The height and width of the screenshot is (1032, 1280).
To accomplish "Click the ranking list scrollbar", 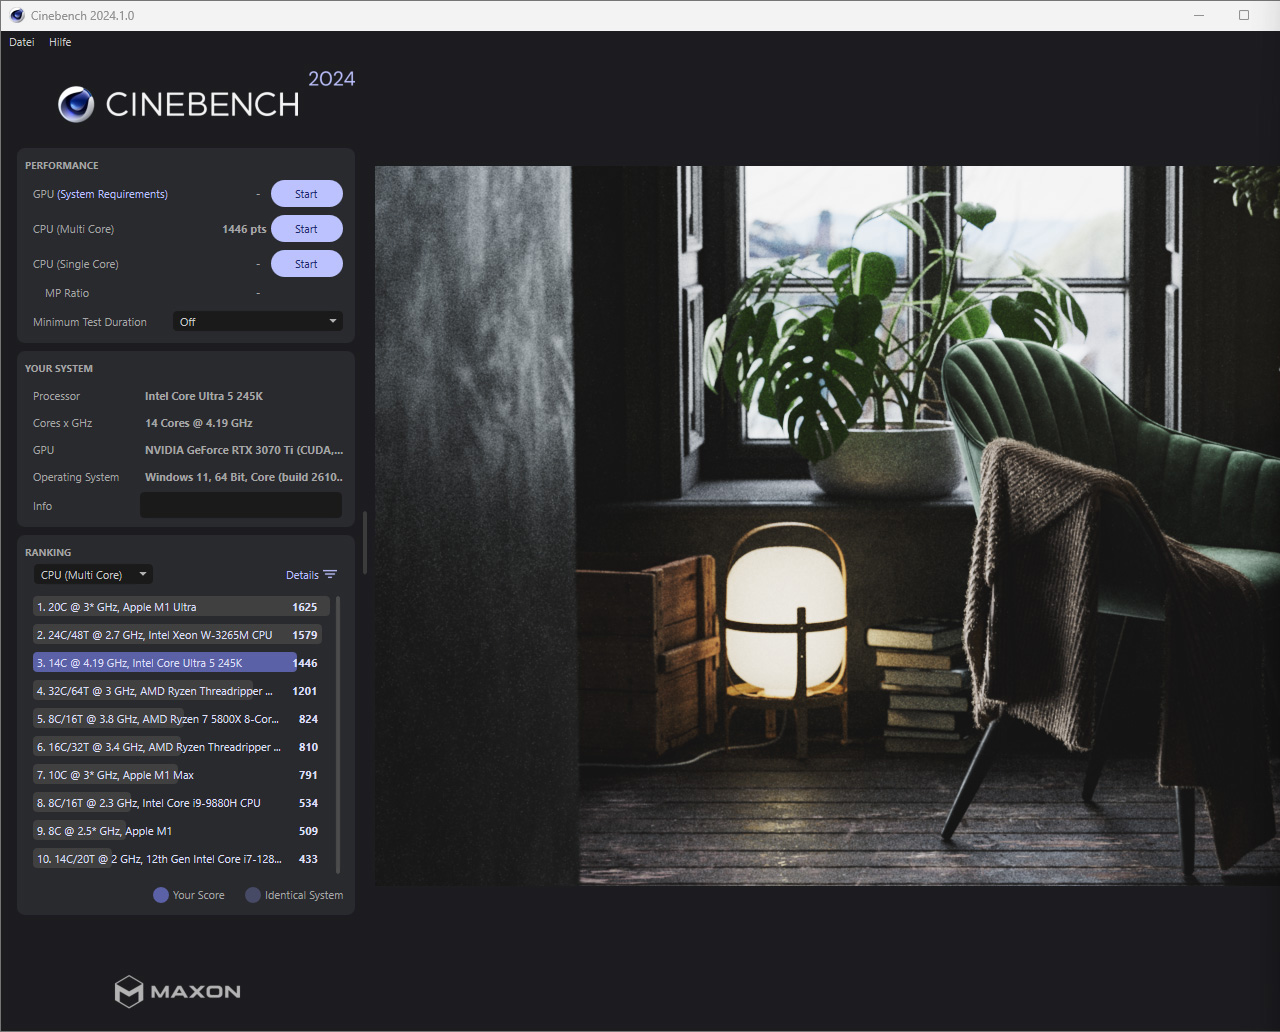I will (x=338, y=734).
